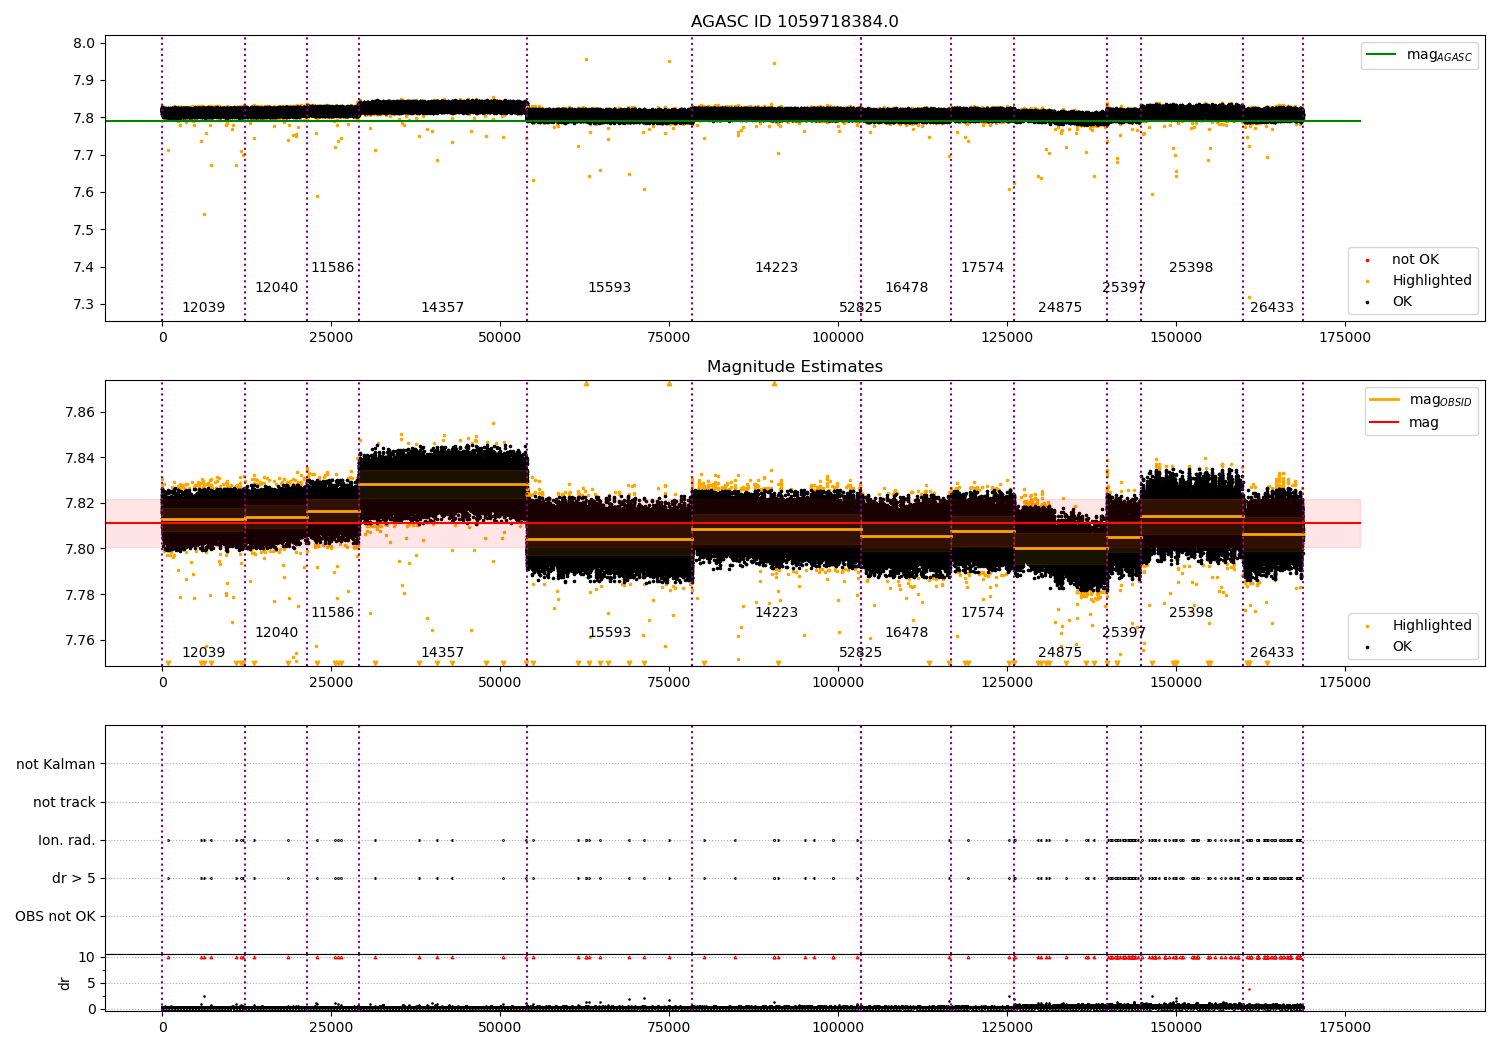Select the 'Ion. rad.' row label
The width and height of the screenshot is (1500, 1050).
[67, 840]
